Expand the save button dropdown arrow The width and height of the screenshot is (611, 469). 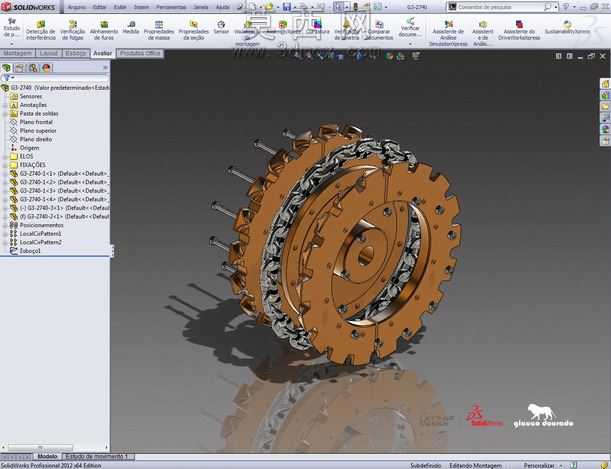(295, 7)
